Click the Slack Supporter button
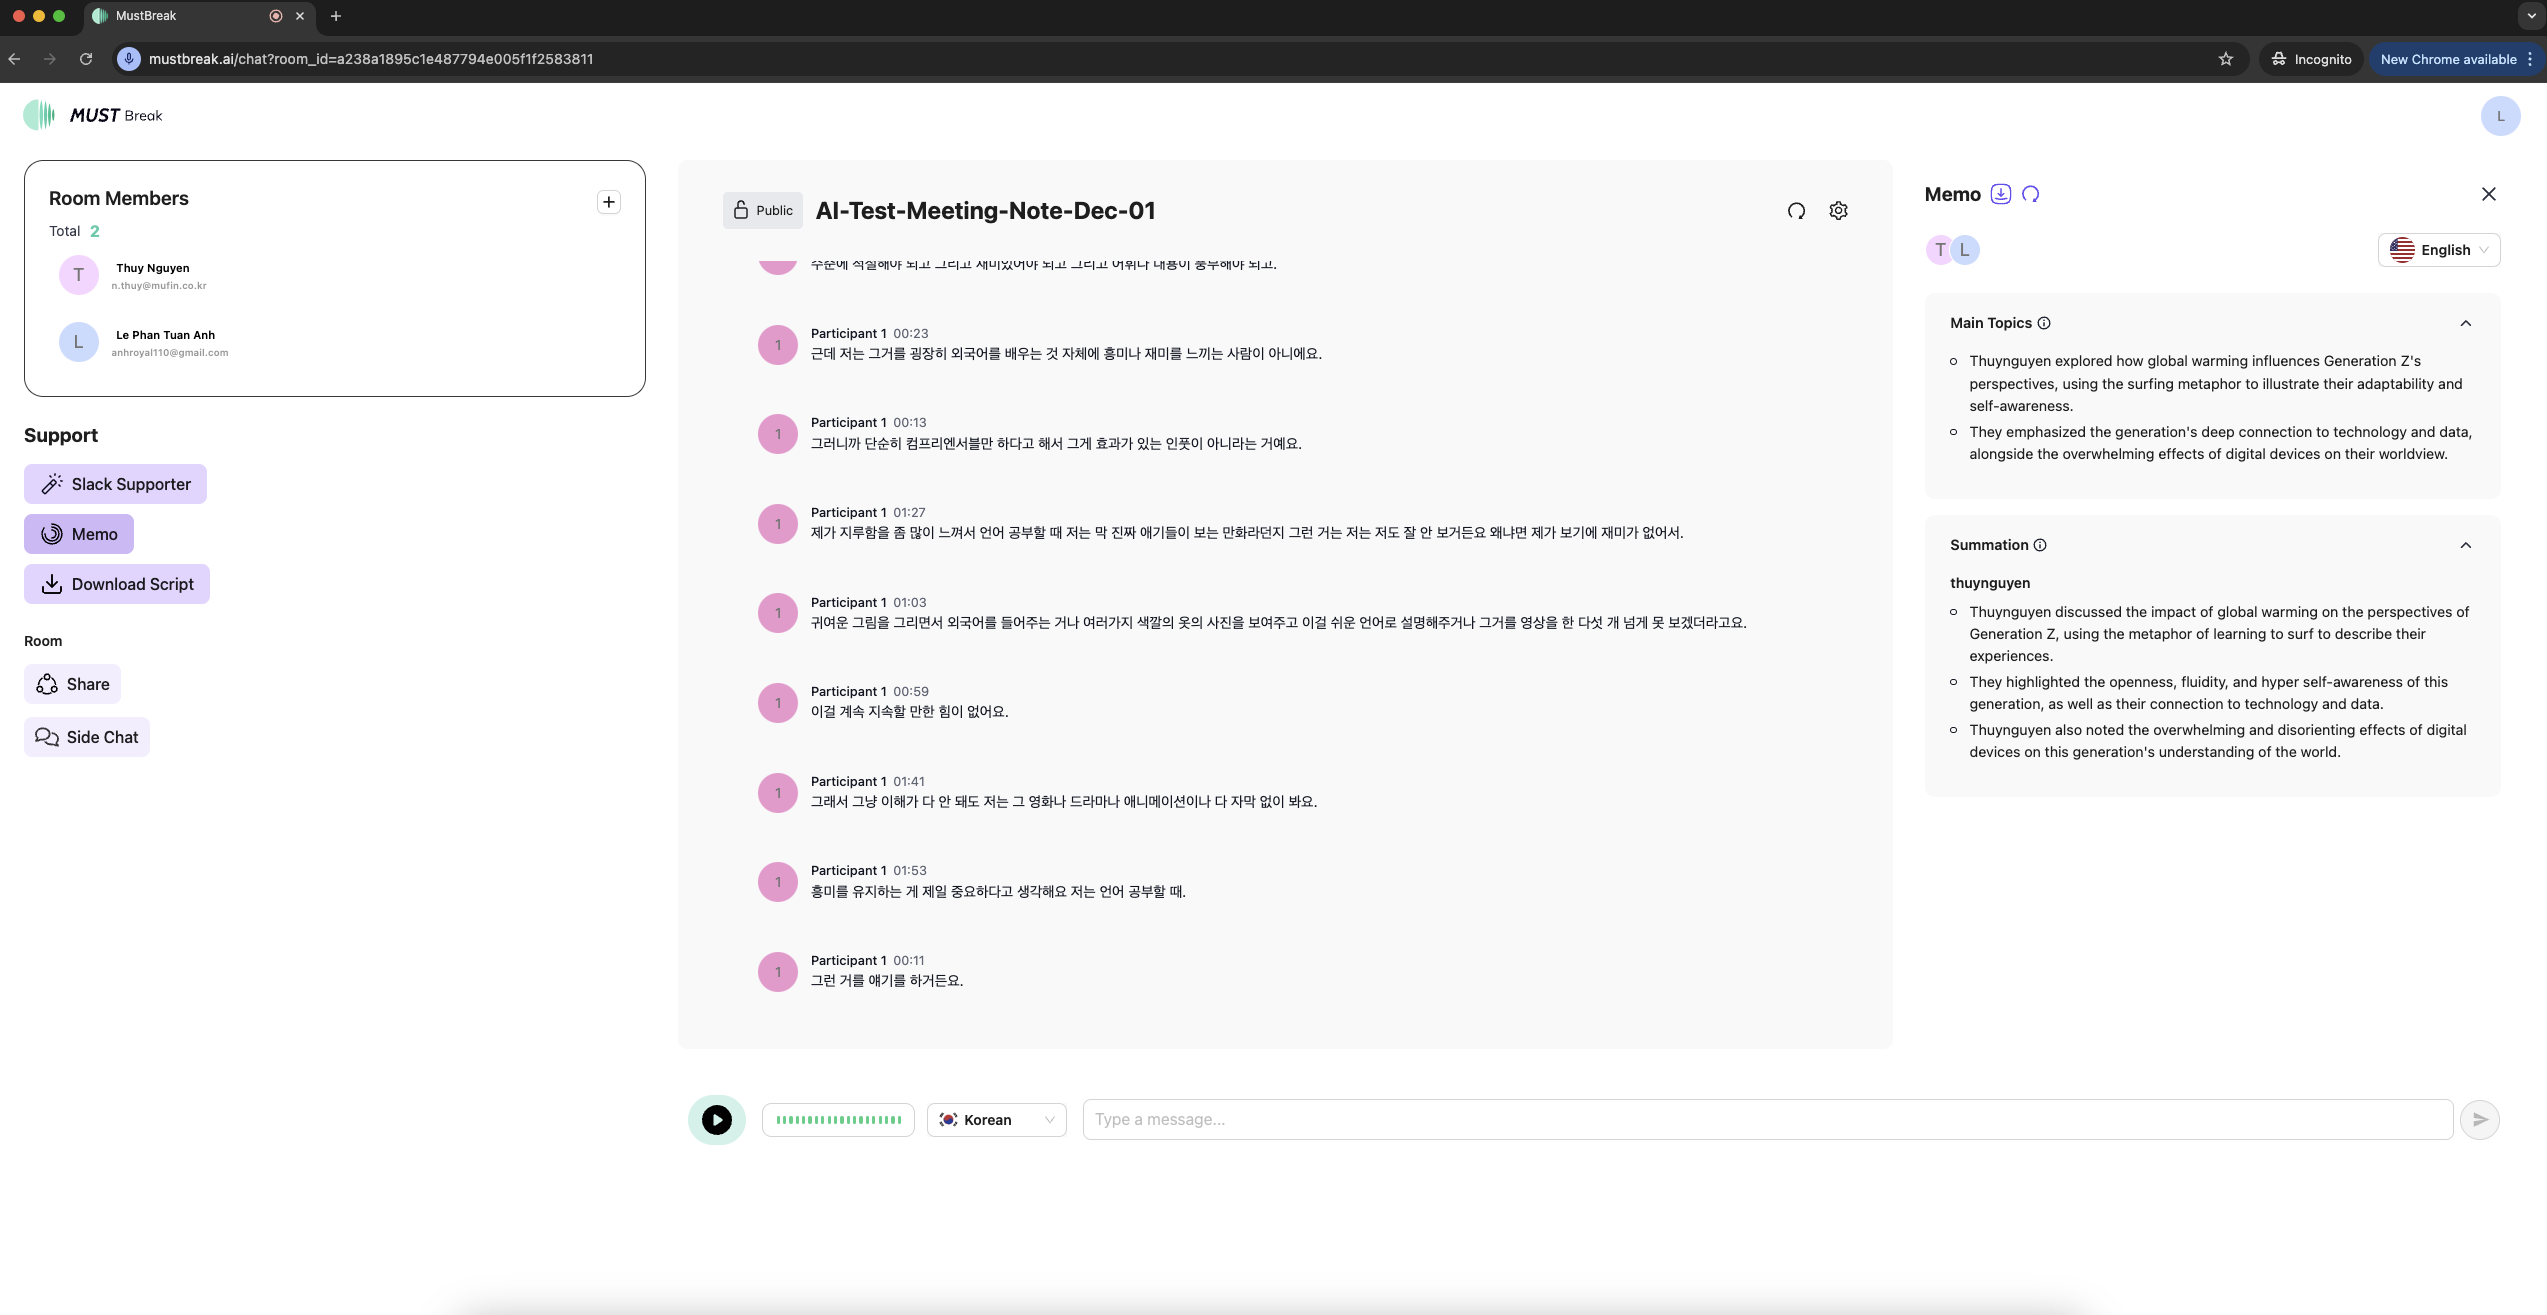Image resolution: width=2547 pixels, height=1315 pixels. pos(115,484)
